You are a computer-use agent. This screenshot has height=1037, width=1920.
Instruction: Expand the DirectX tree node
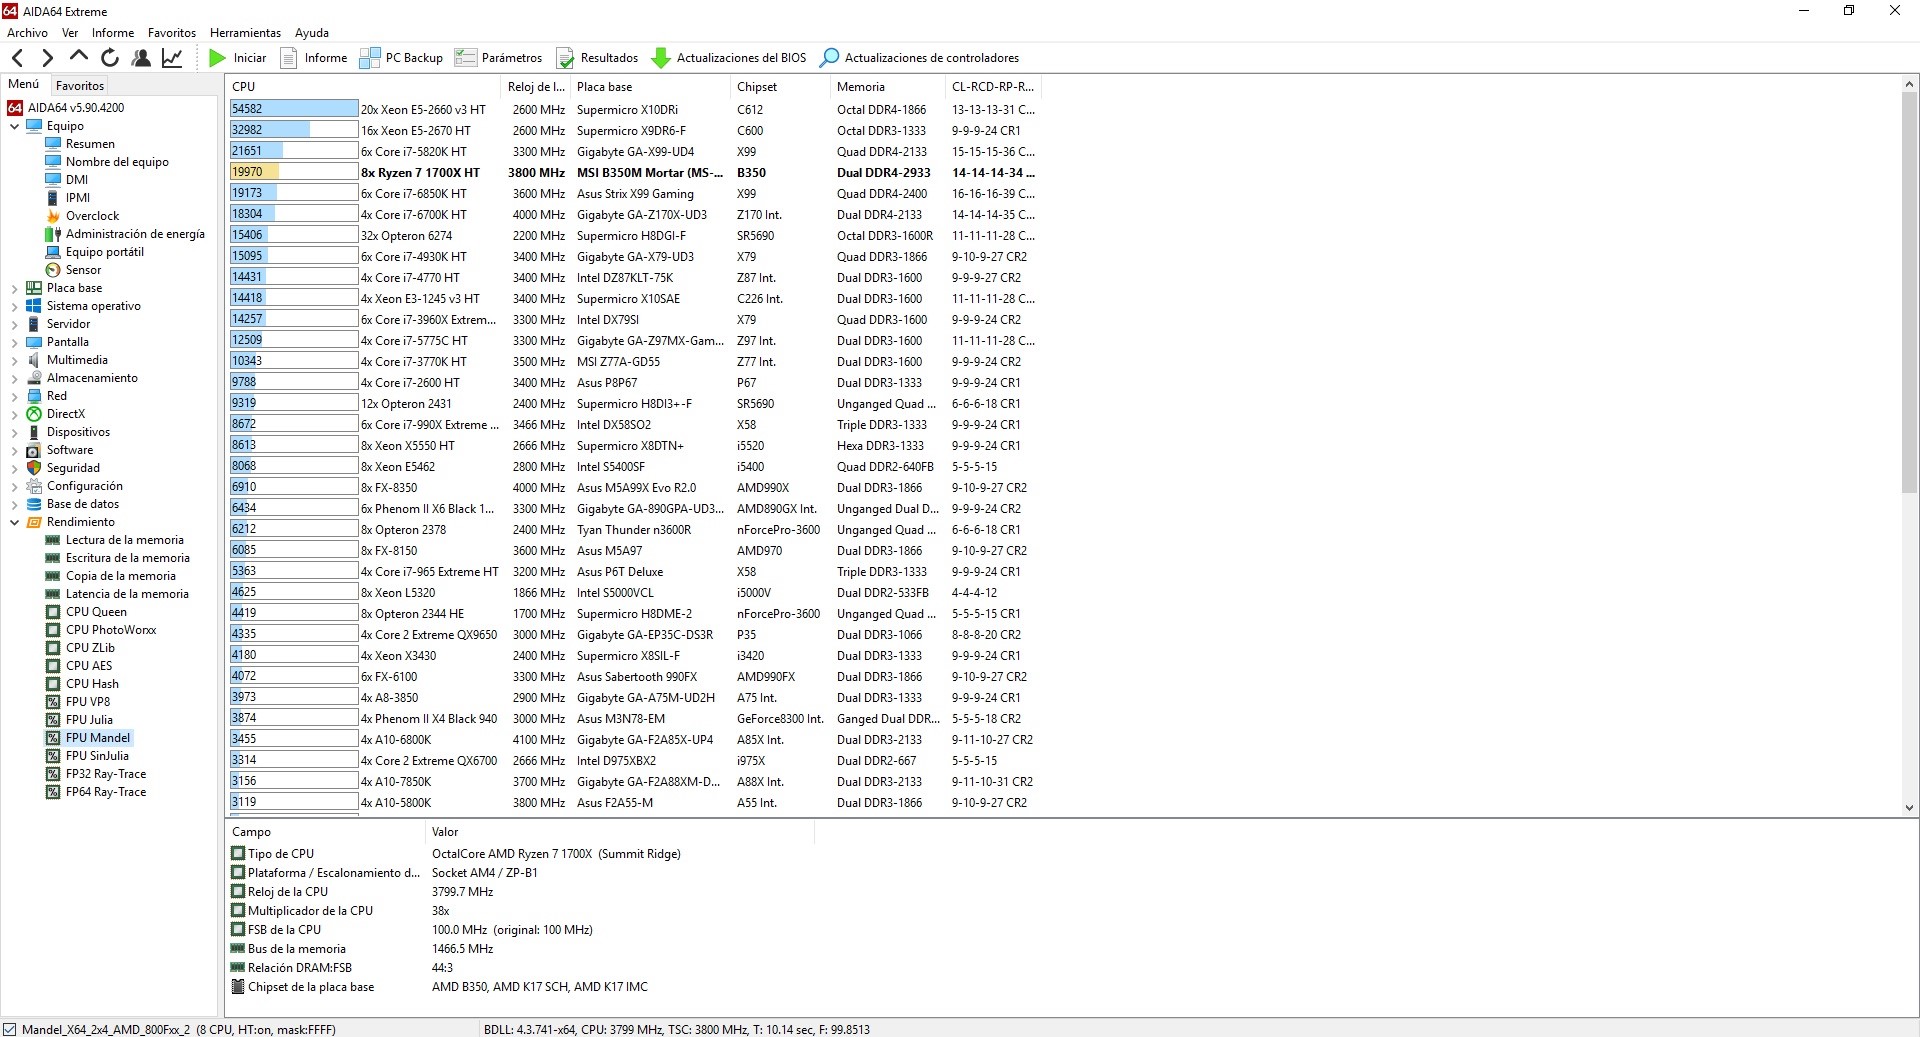click(x=14, y=414)
